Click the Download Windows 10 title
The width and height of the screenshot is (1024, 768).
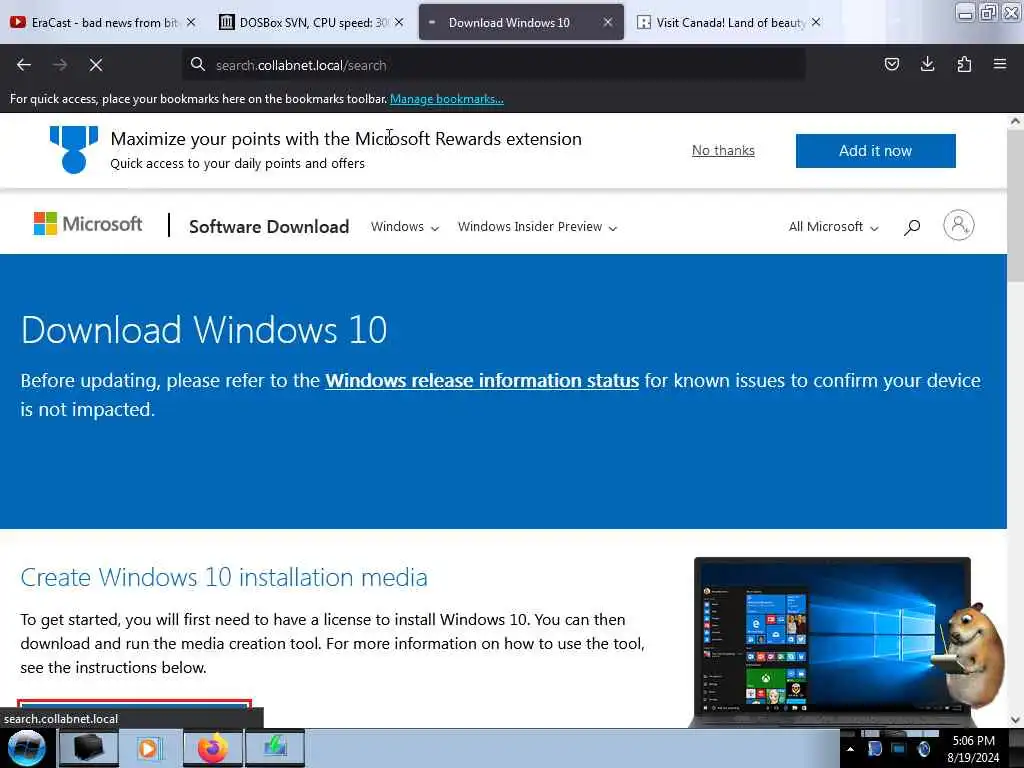click(x=204, y=329)
